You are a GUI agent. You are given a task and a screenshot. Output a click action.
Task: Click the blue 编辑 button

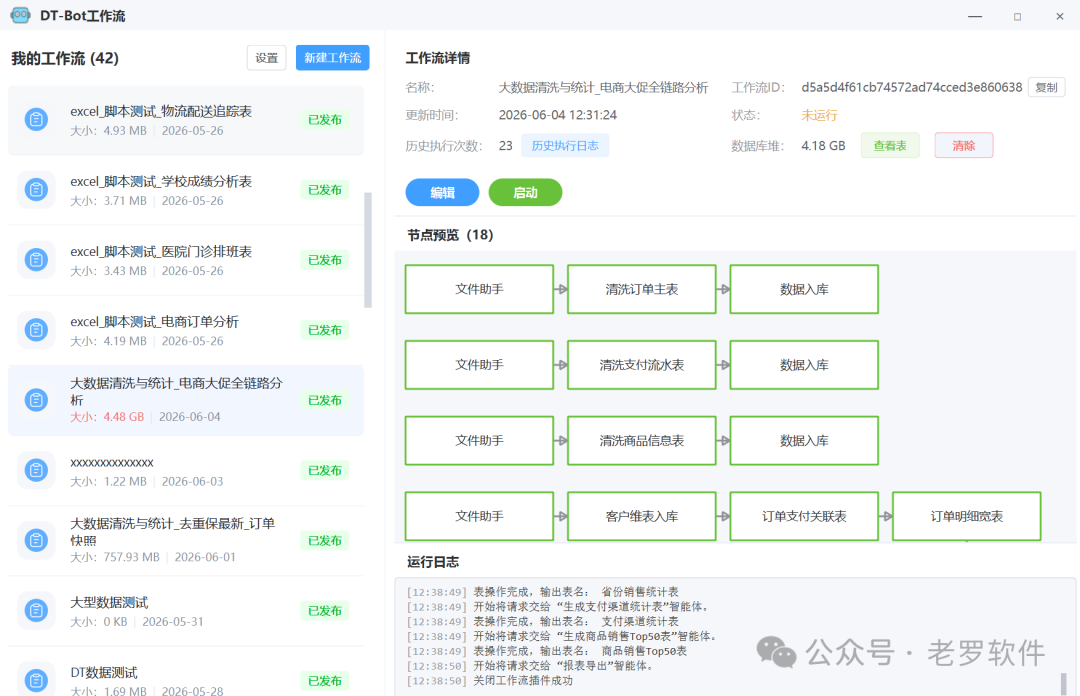click(x=442, y=192)
